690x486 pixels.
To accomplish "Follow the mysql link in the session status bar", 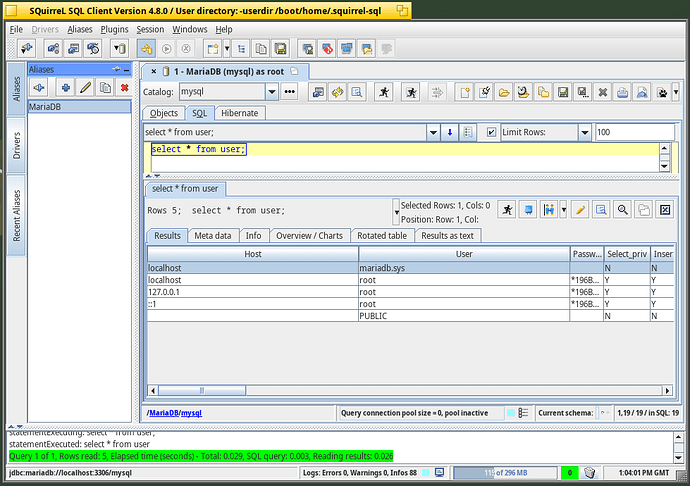I will tap(191, 413).
